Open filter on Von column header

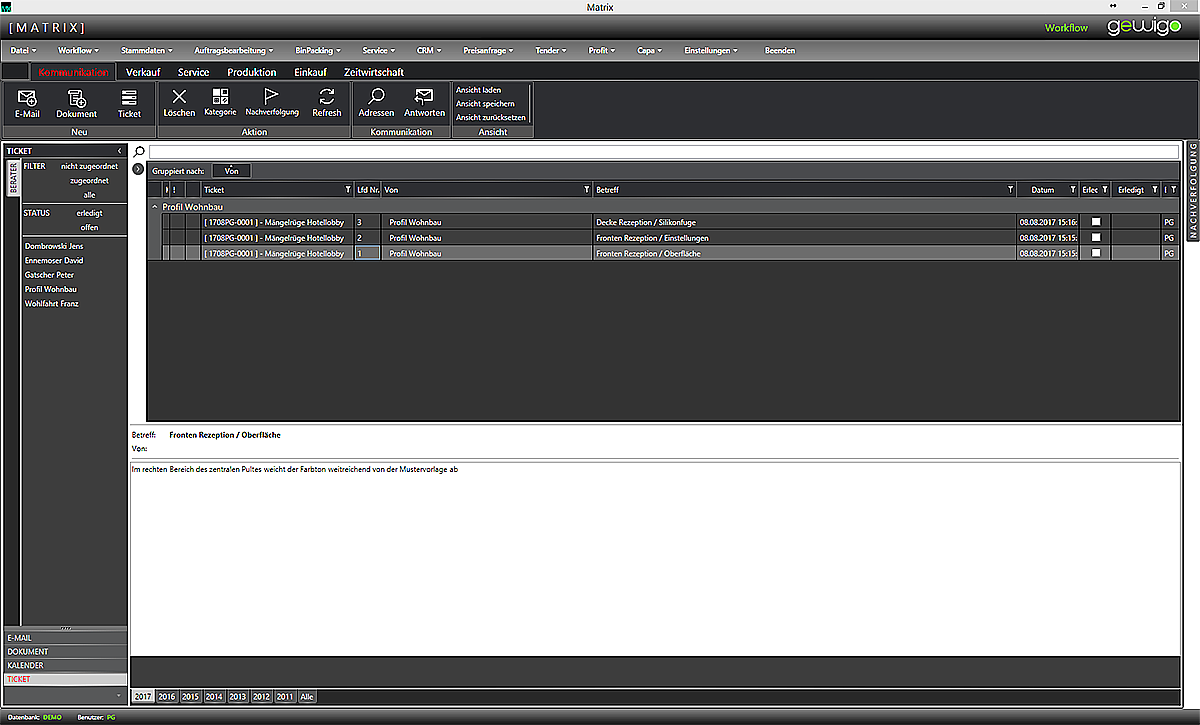[586, 189]
